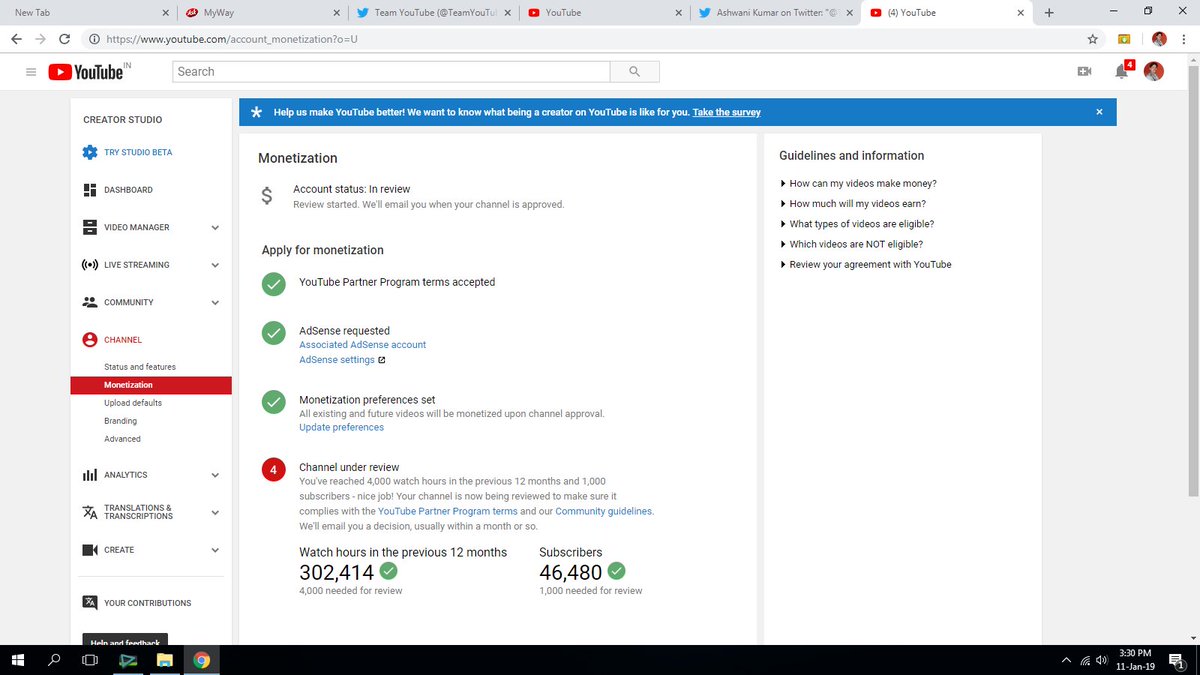The image size is (1200, 675).
Task: Reload the page with the refresh icon
Action: tap(65, 39)
